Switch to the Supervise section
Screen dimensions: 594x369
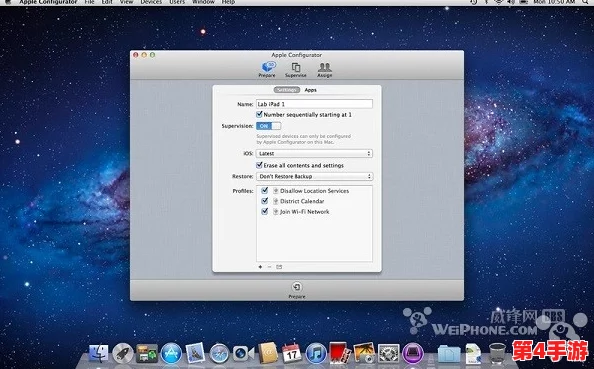[x=296, y=70]
